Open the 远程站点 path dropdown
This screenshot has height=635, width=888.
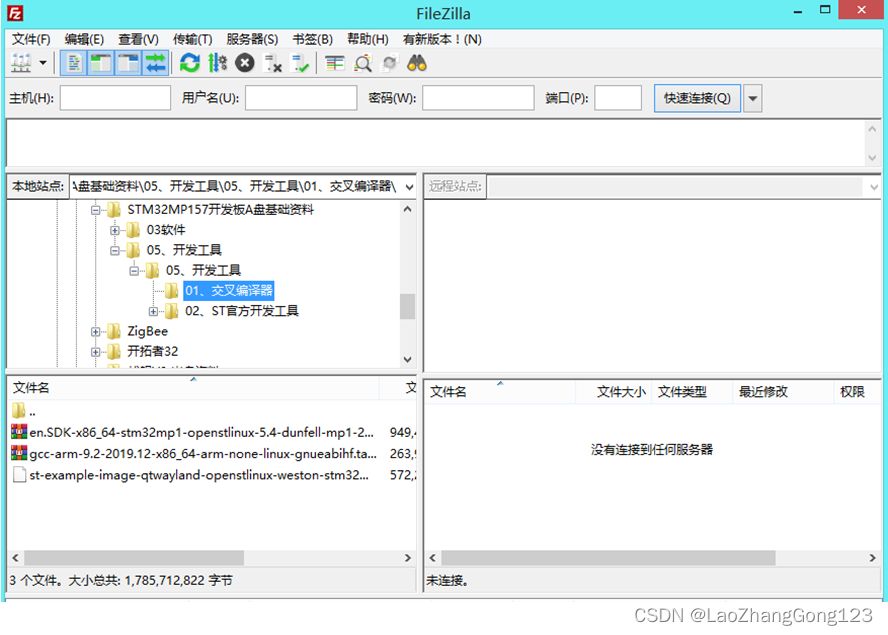873,187
